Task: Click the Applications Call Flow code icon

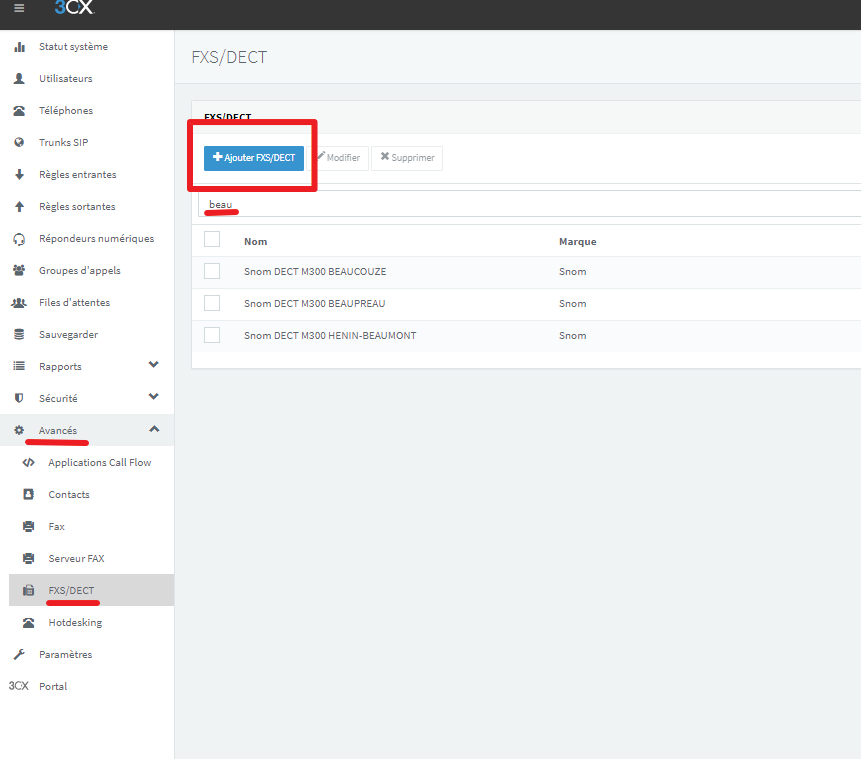Action: (29, 462)
